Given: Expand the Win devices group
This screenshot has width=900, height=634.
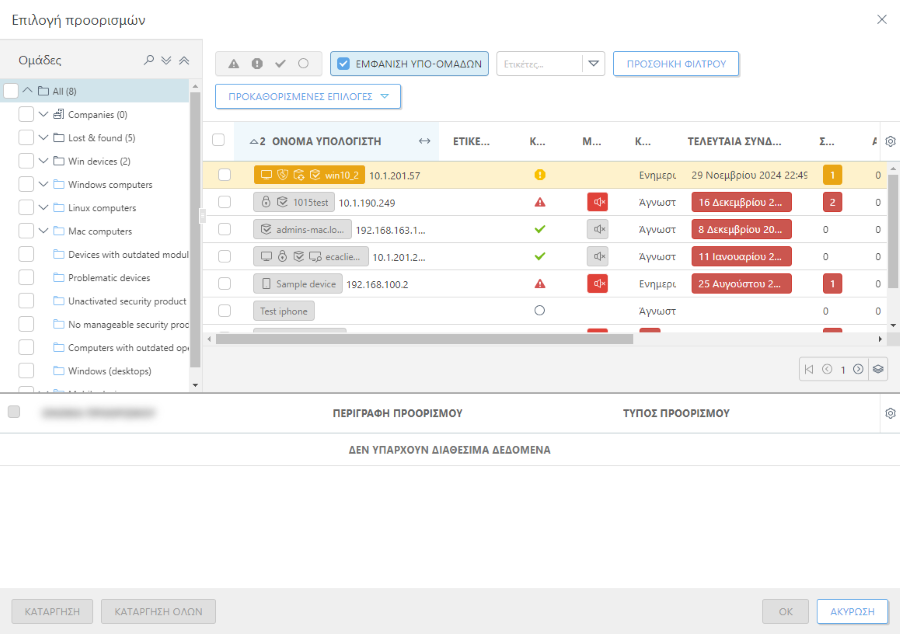Looking at the screenshot, I should (x=44, y=161).
